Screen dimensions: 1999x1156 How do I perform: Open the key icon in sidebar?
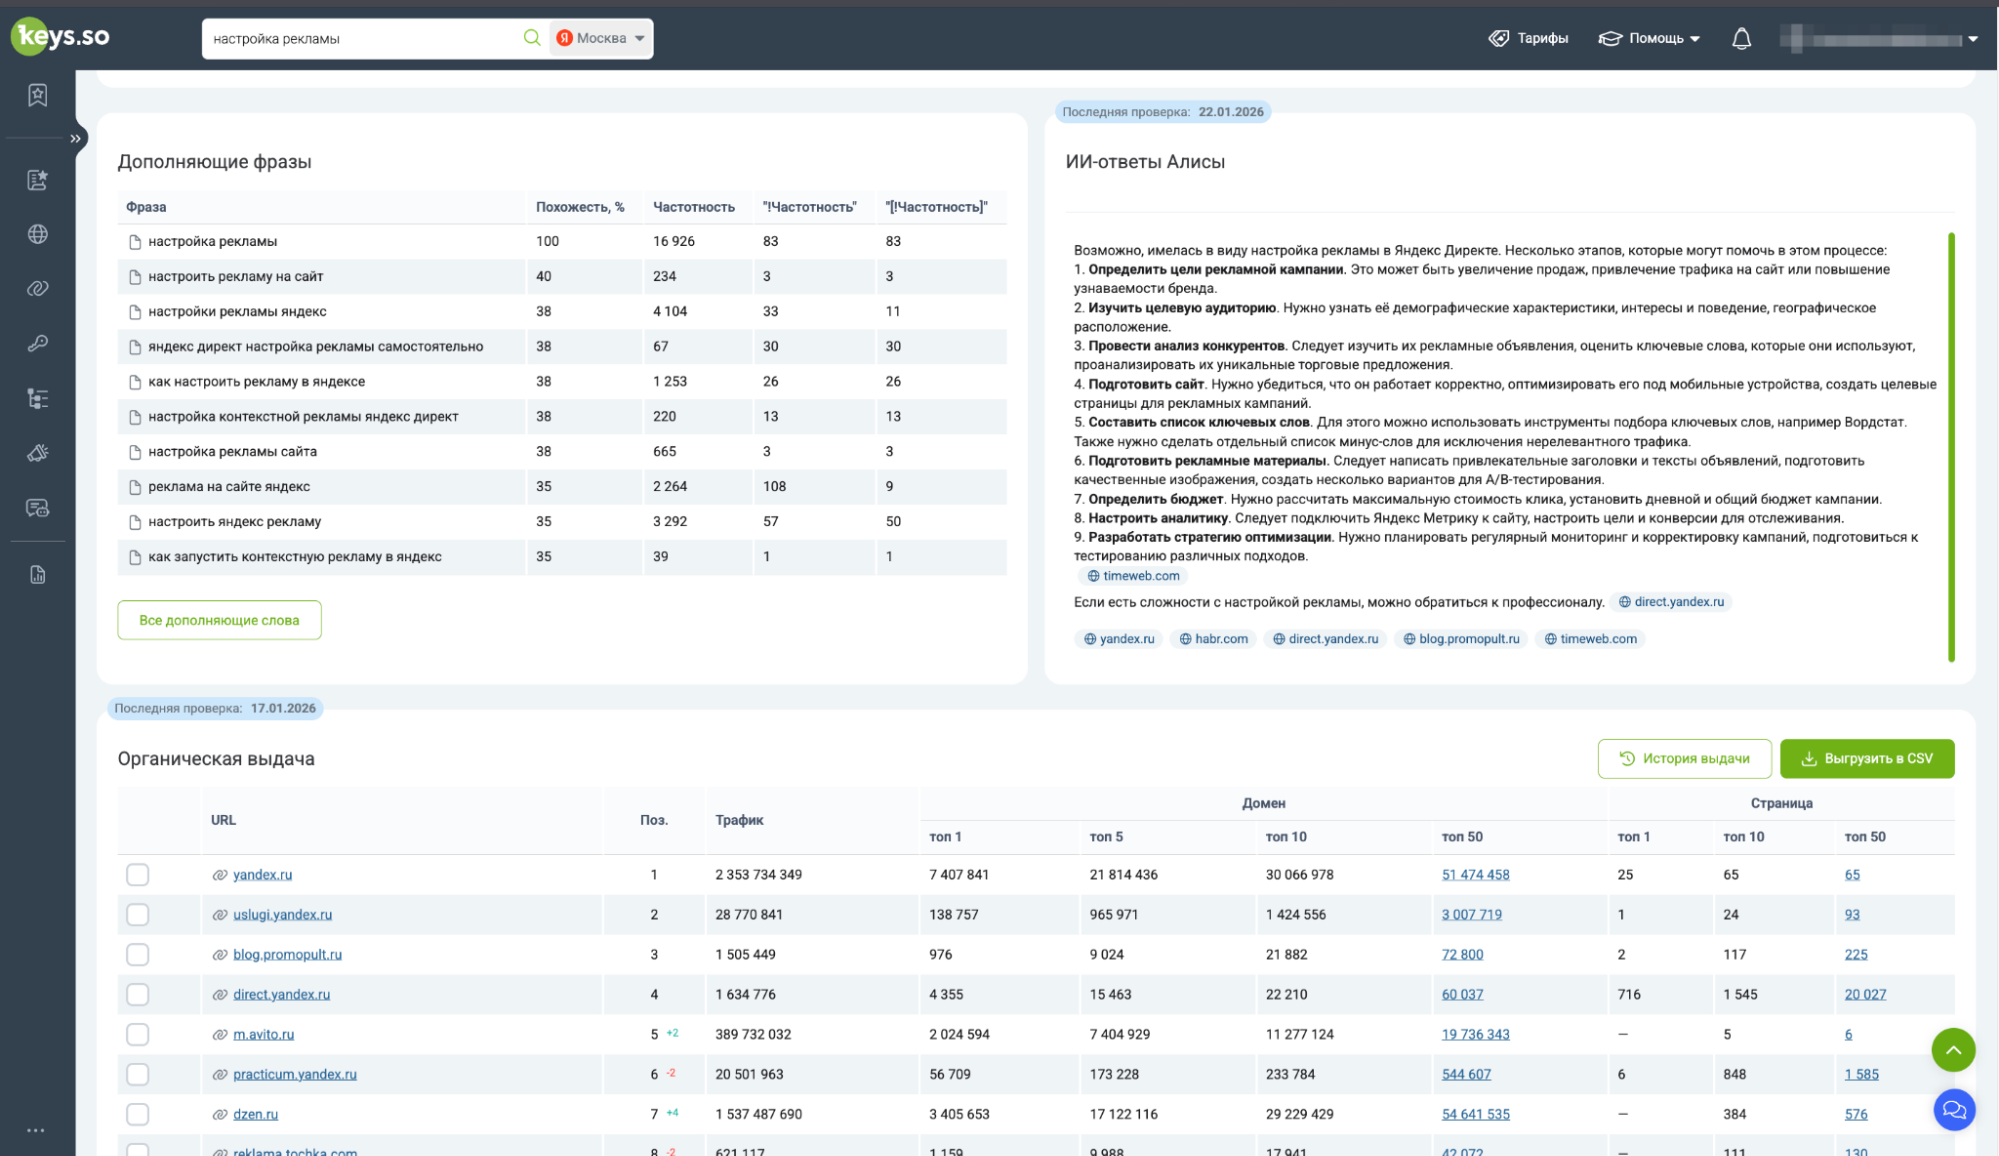38,344
